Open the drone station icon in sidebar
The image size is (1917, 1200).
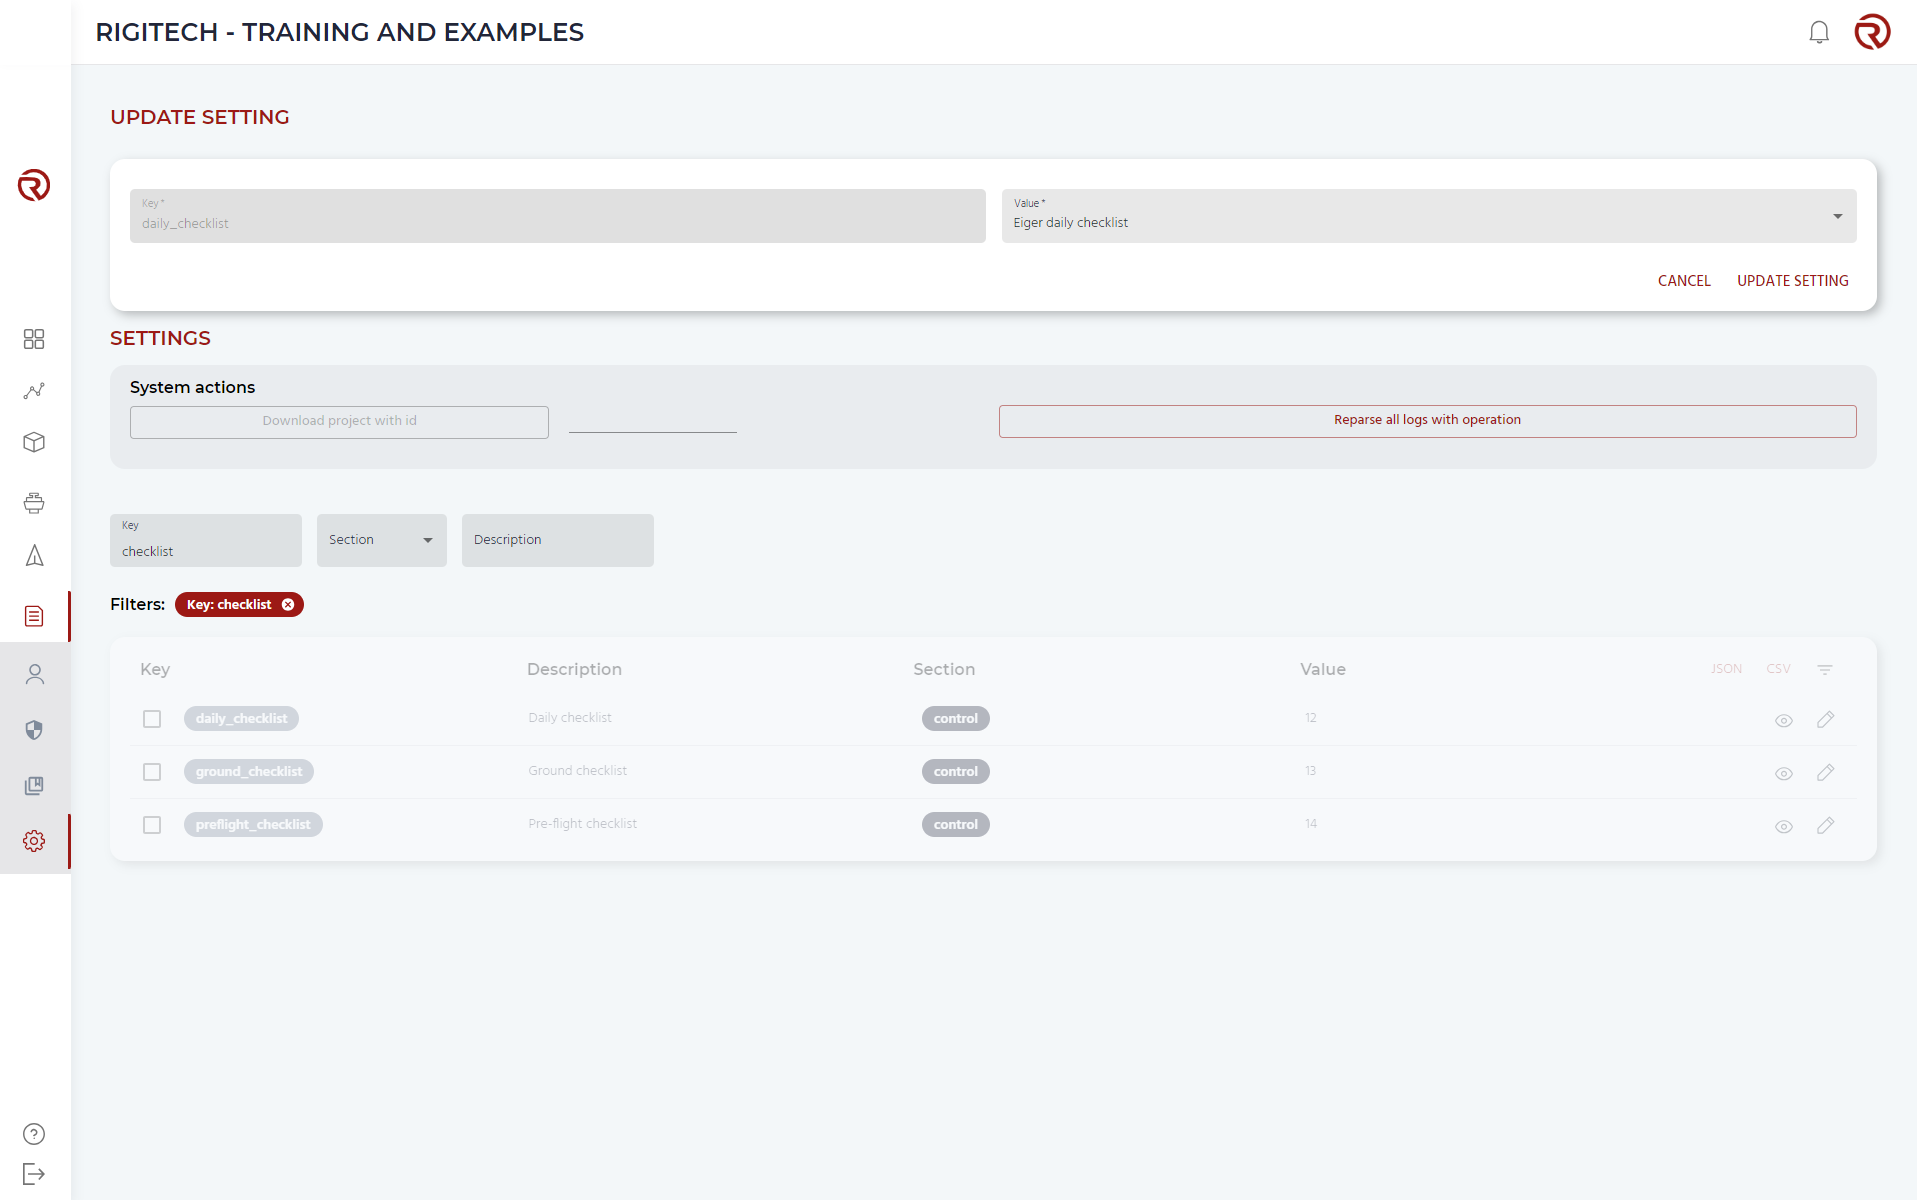(34, 503)
